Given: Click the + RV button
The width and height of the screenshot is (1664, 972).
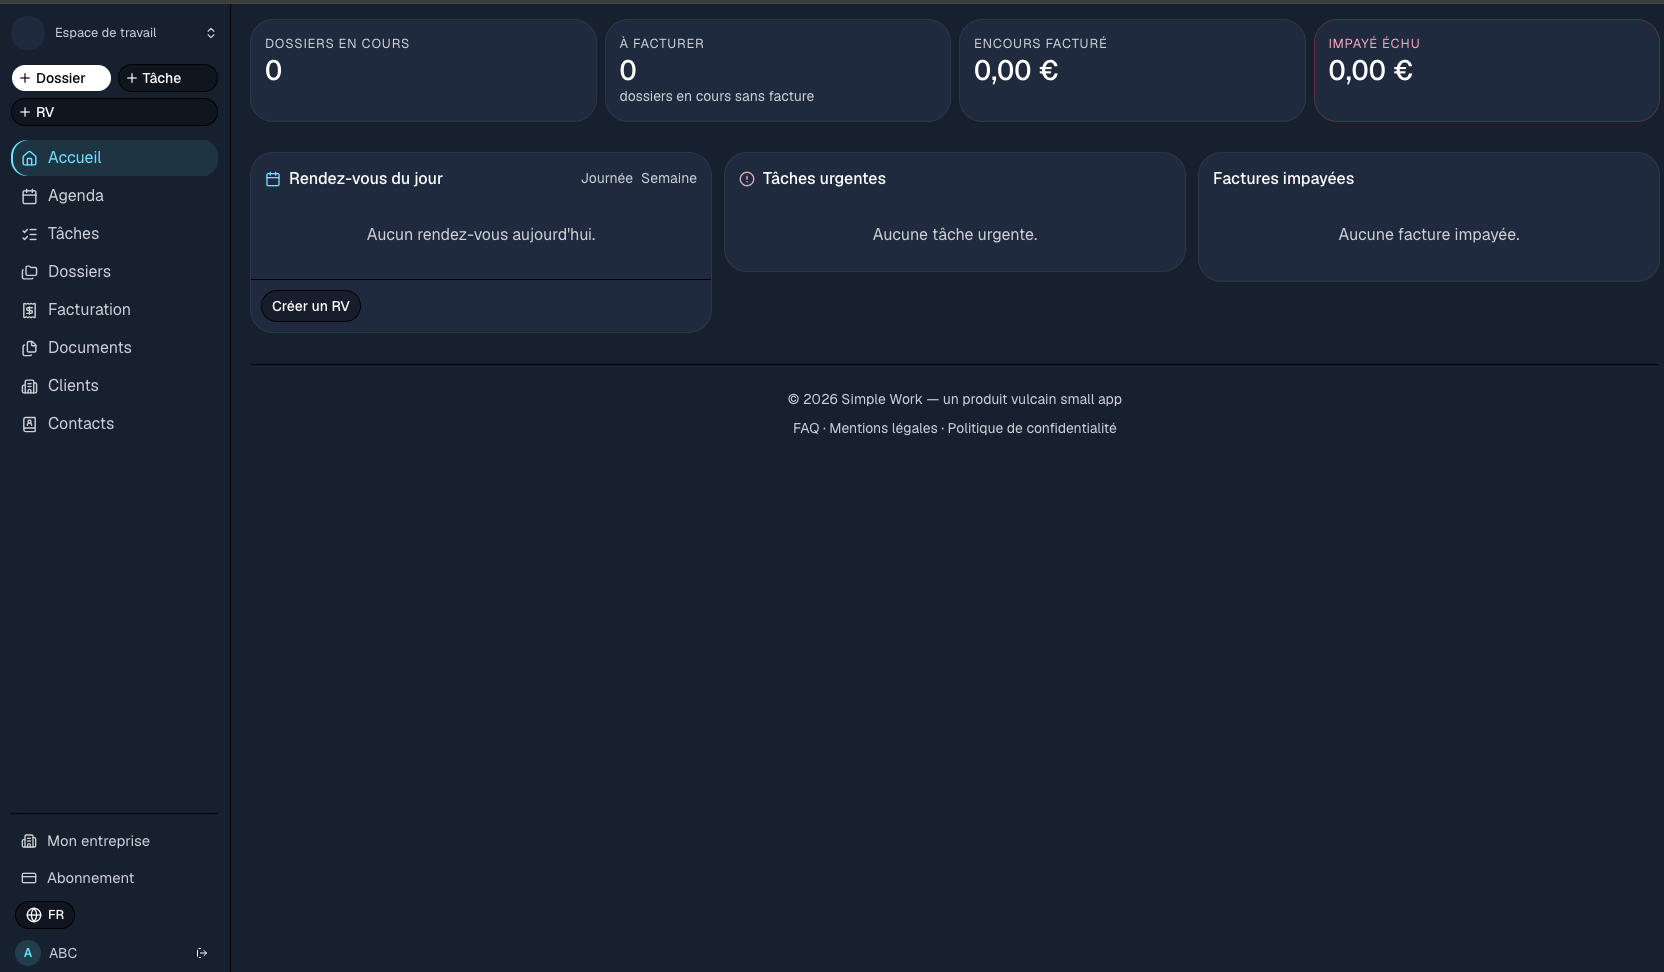Looking at the screenshot, I should coord(114,112).
